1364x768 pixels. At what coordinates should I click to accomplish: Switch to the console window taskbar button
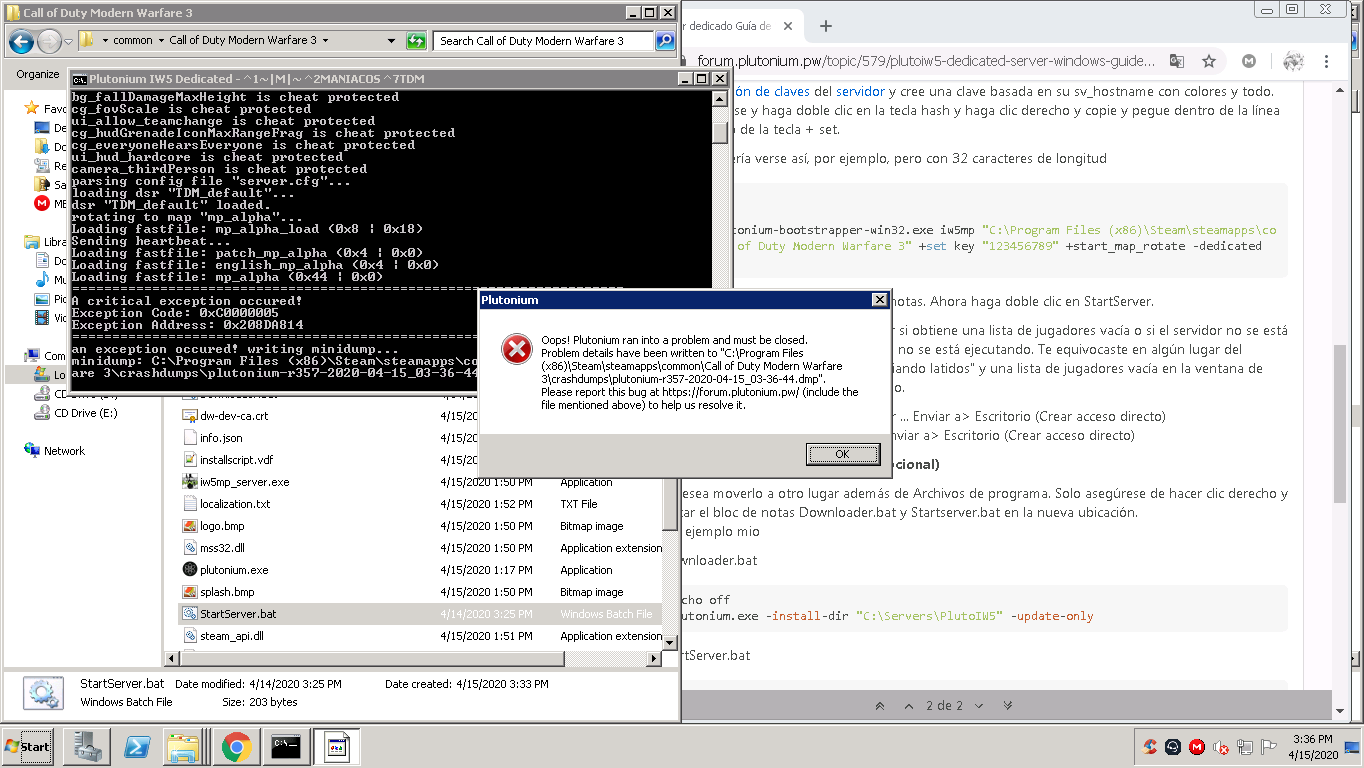(x=286, y=746)
